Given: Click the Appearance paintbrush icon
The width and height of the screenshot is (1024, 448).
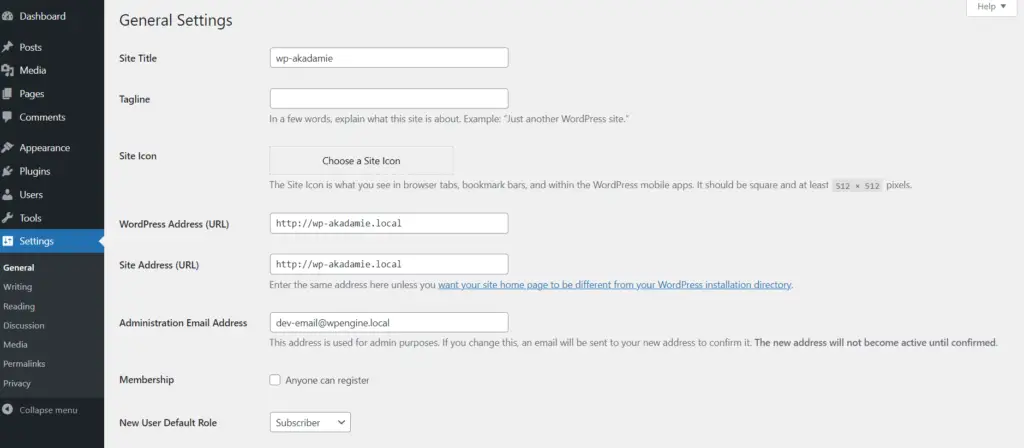Looking at the screenshot, I should point(7,148).
